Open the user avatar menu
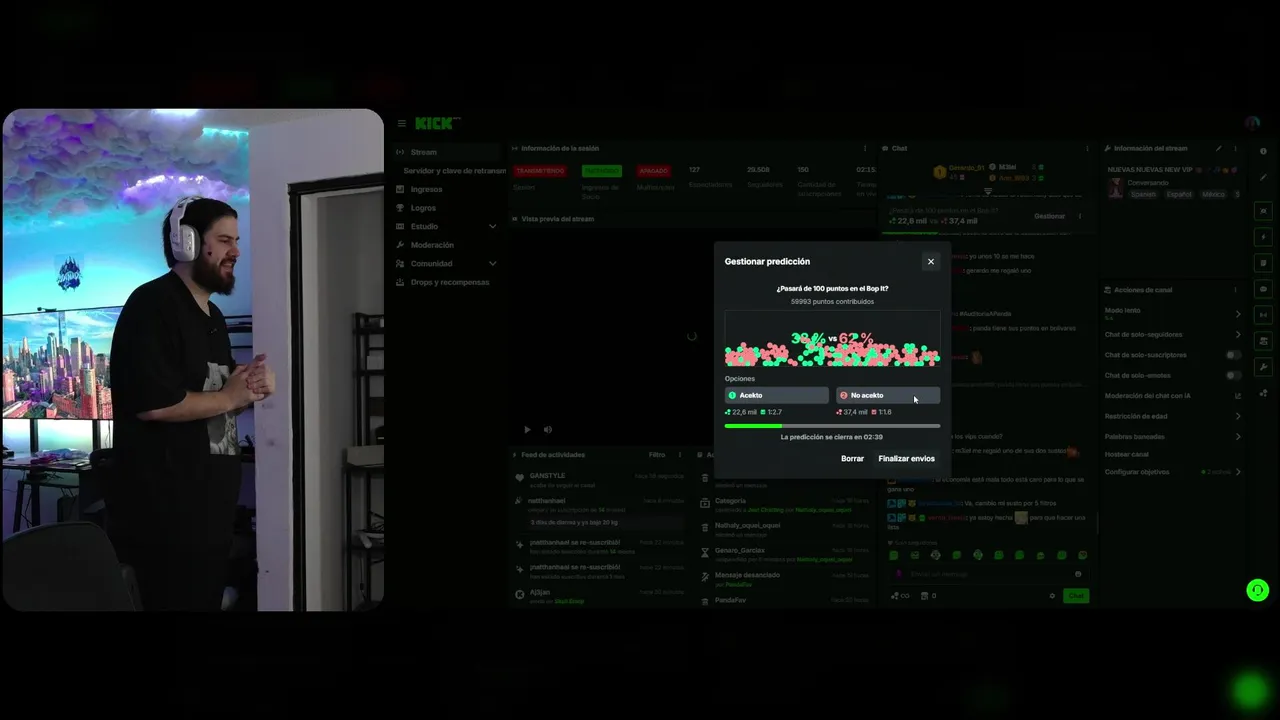The image size is (1280, 720). coord(1253,123)
